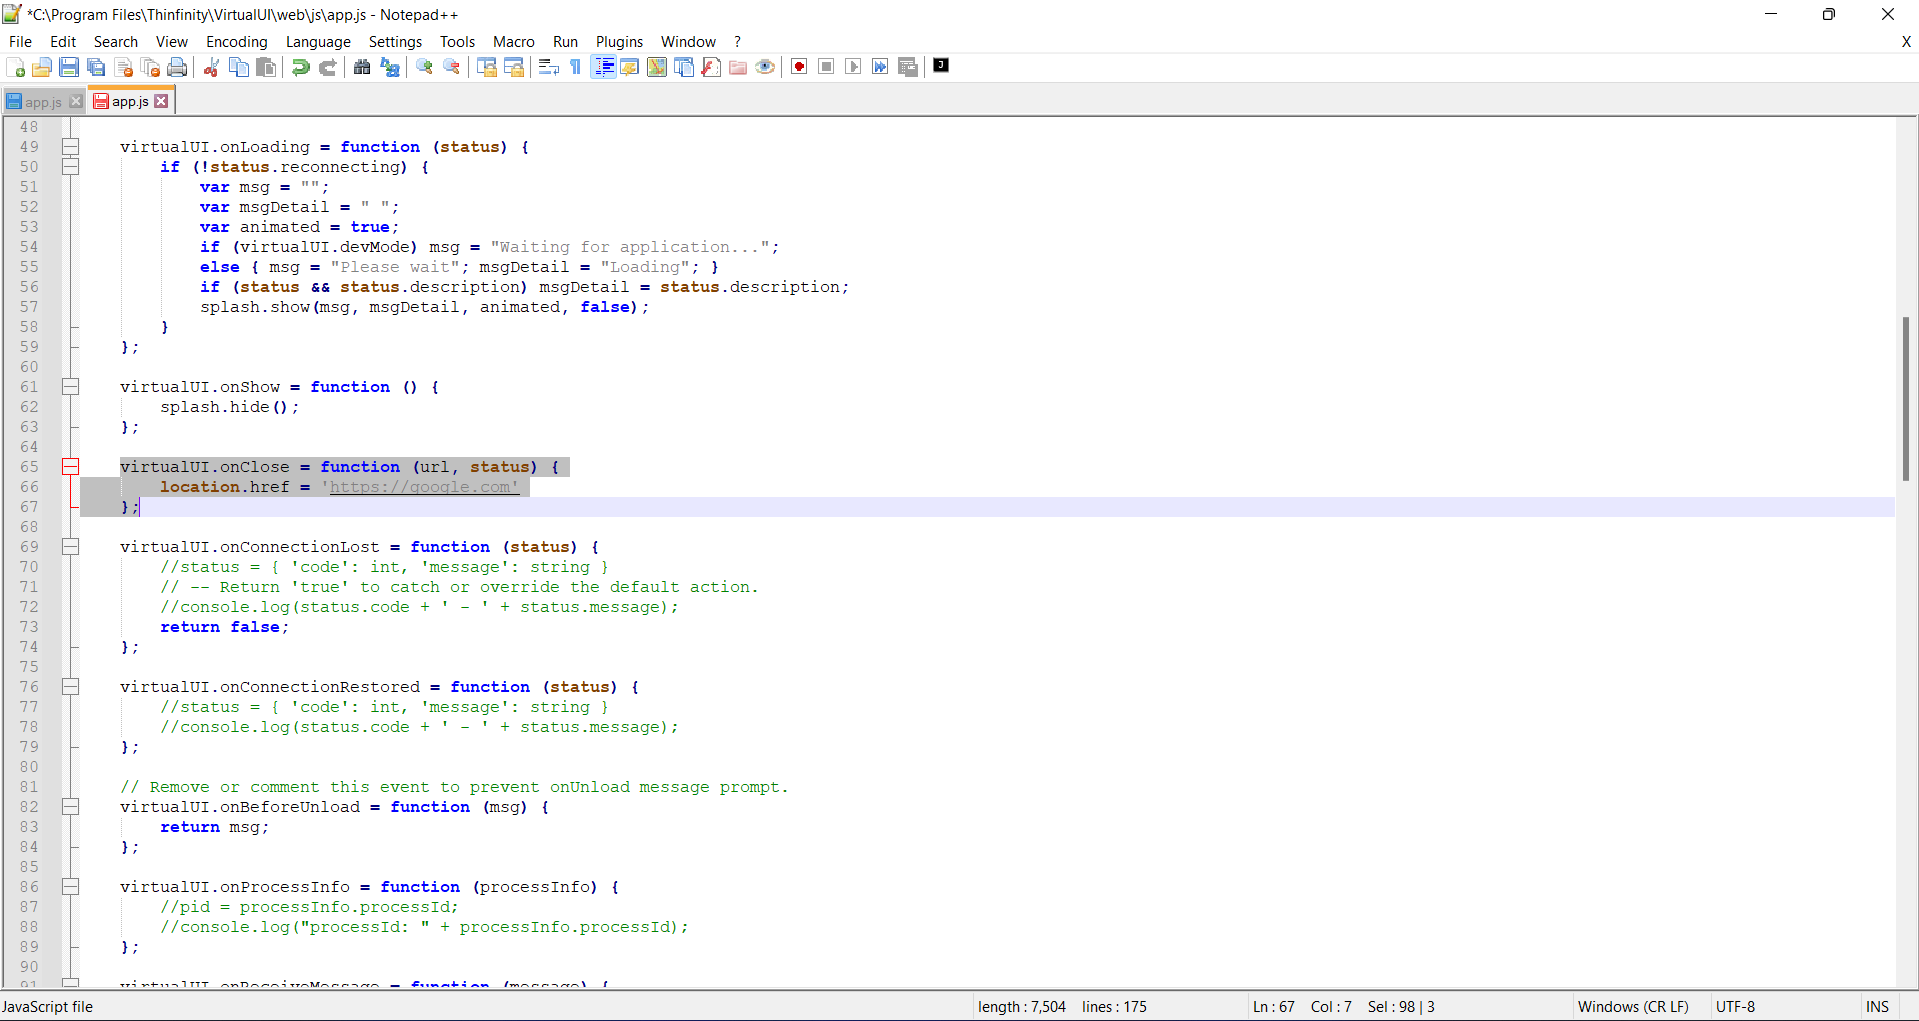Click Windows (CR LF) in status bar
Viewport: 1919px width, 1021px height.
coord(1633,1007)
